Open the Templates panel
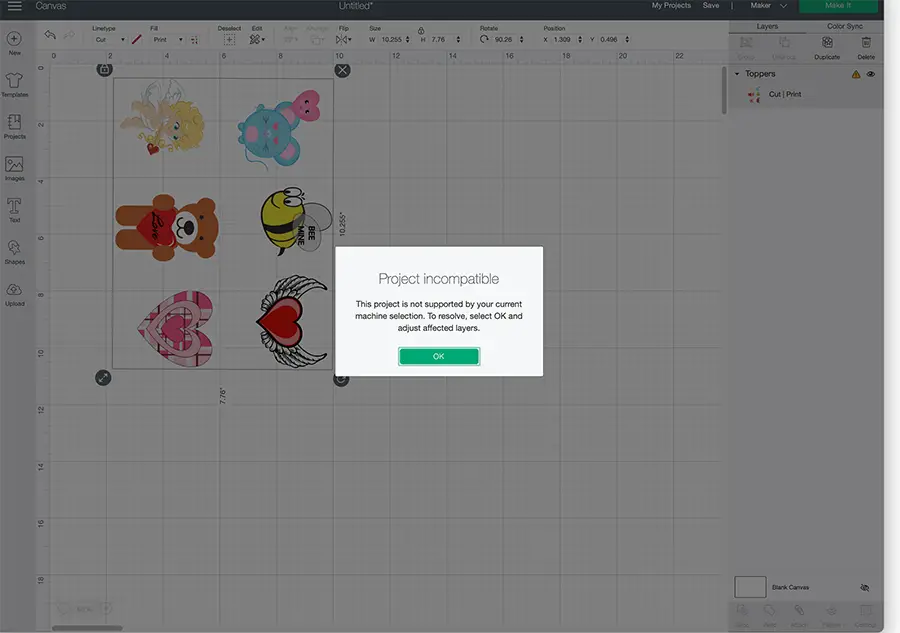Viewport: 900px width, 633px height. point(14,85)
